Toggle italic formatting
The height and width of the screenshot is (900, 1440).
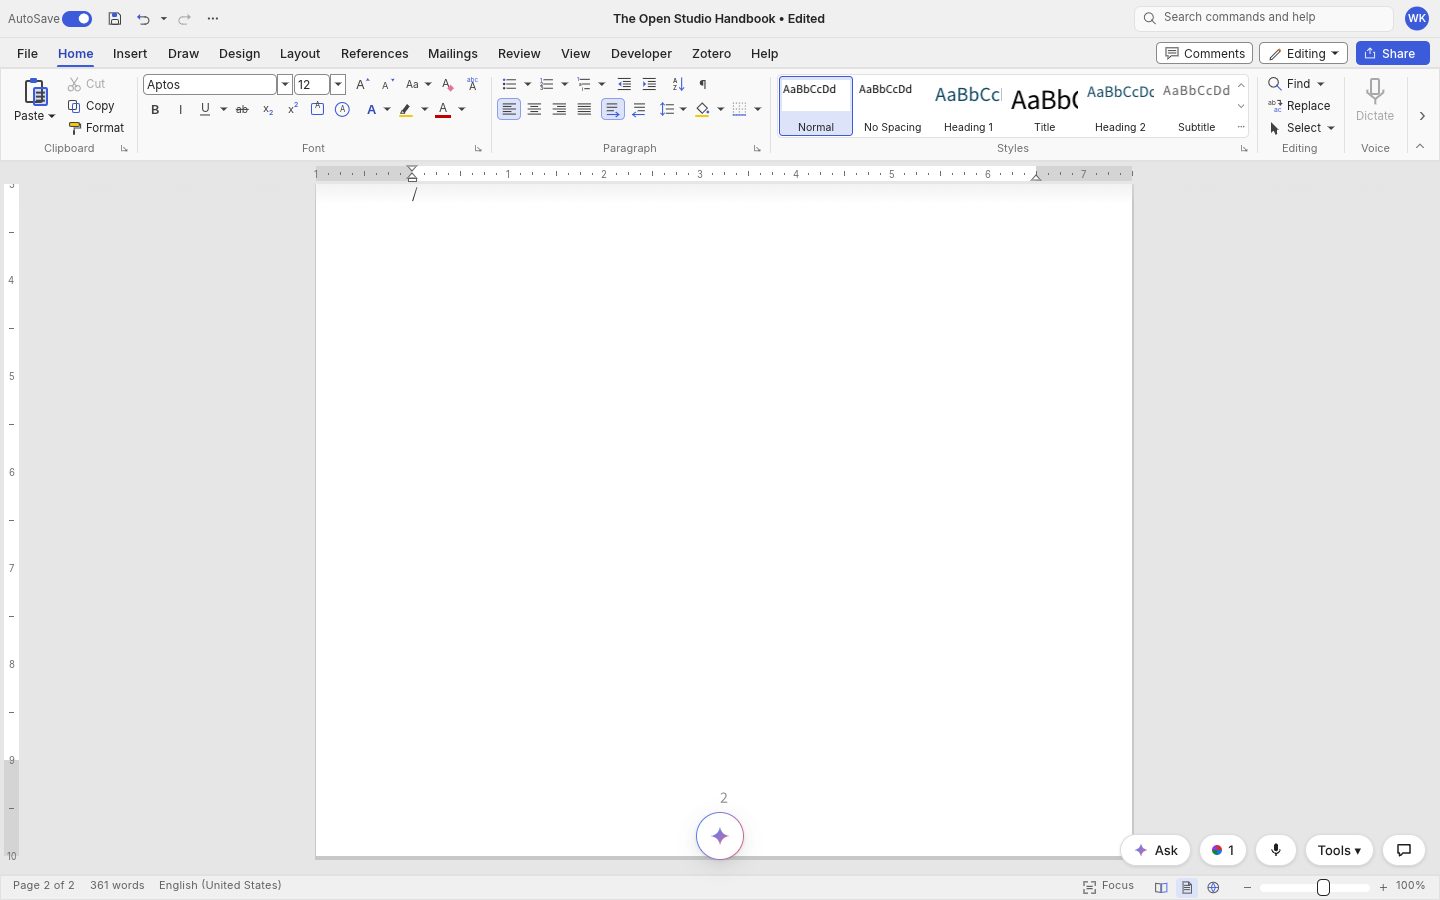180,110
